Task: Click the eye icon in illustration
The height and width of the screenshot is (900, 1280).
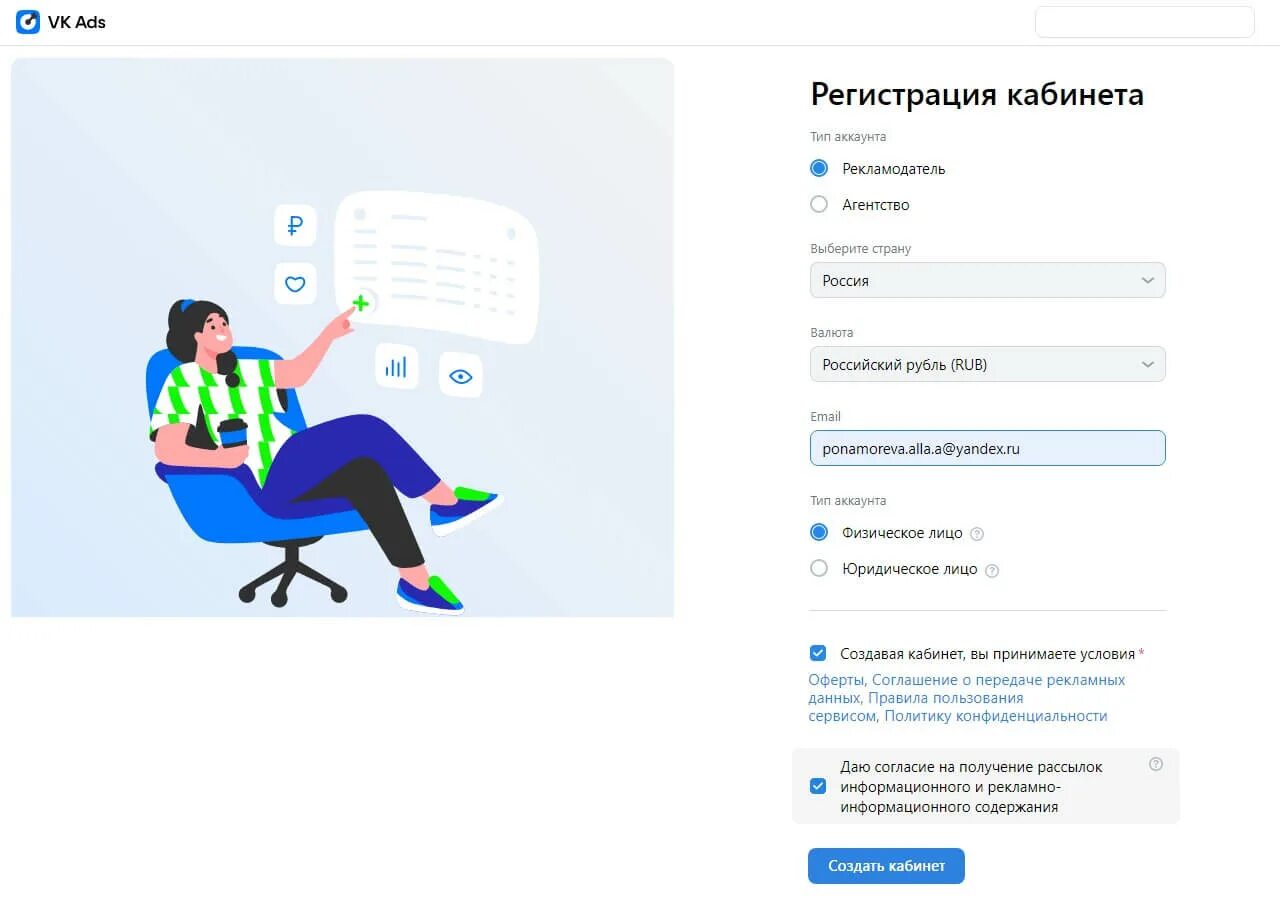Action: tap(461, 376)
